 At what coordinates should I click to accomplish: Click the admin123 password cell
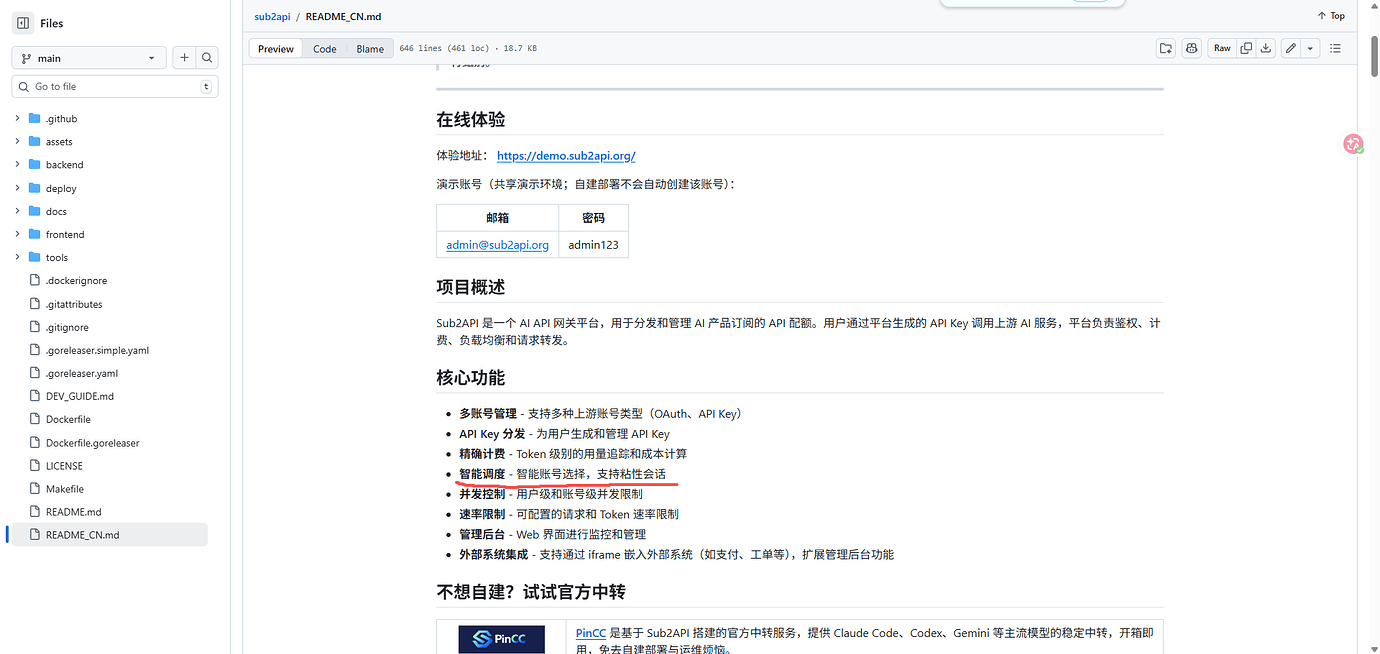(593, 244)
